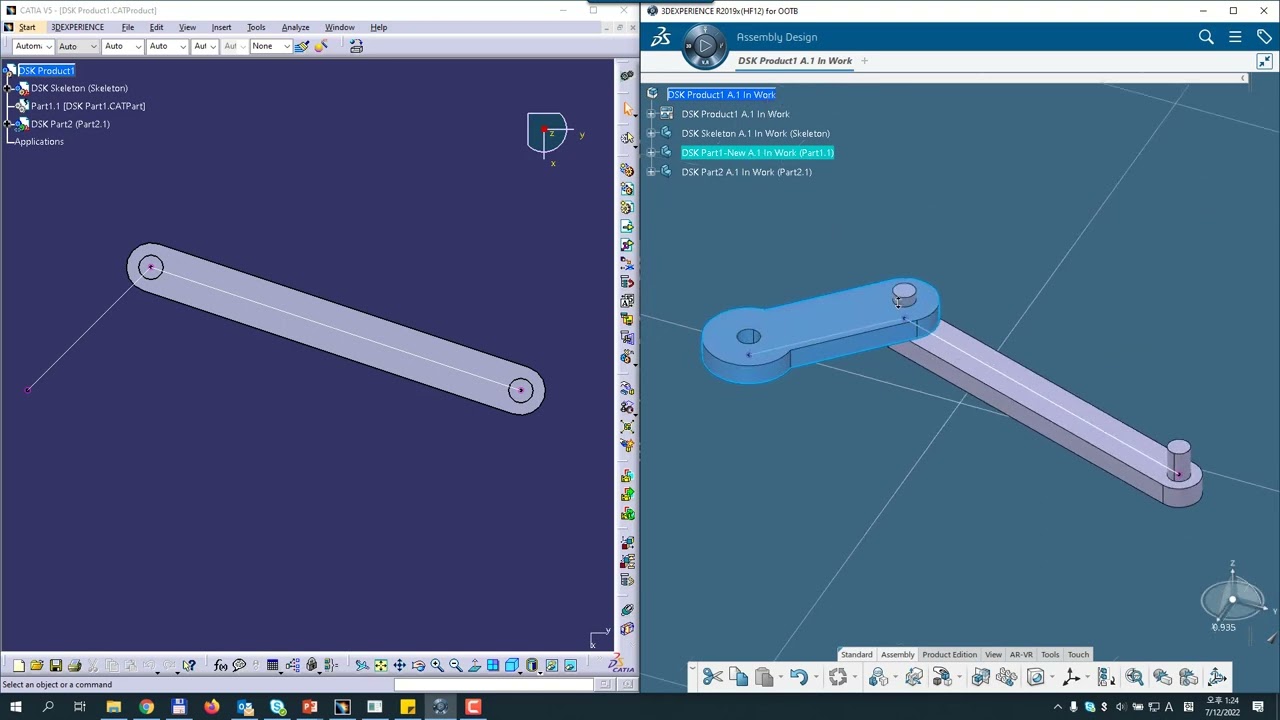Select the Pan tool in CATIA view toolbar
1280x720 pixels.
399,665
